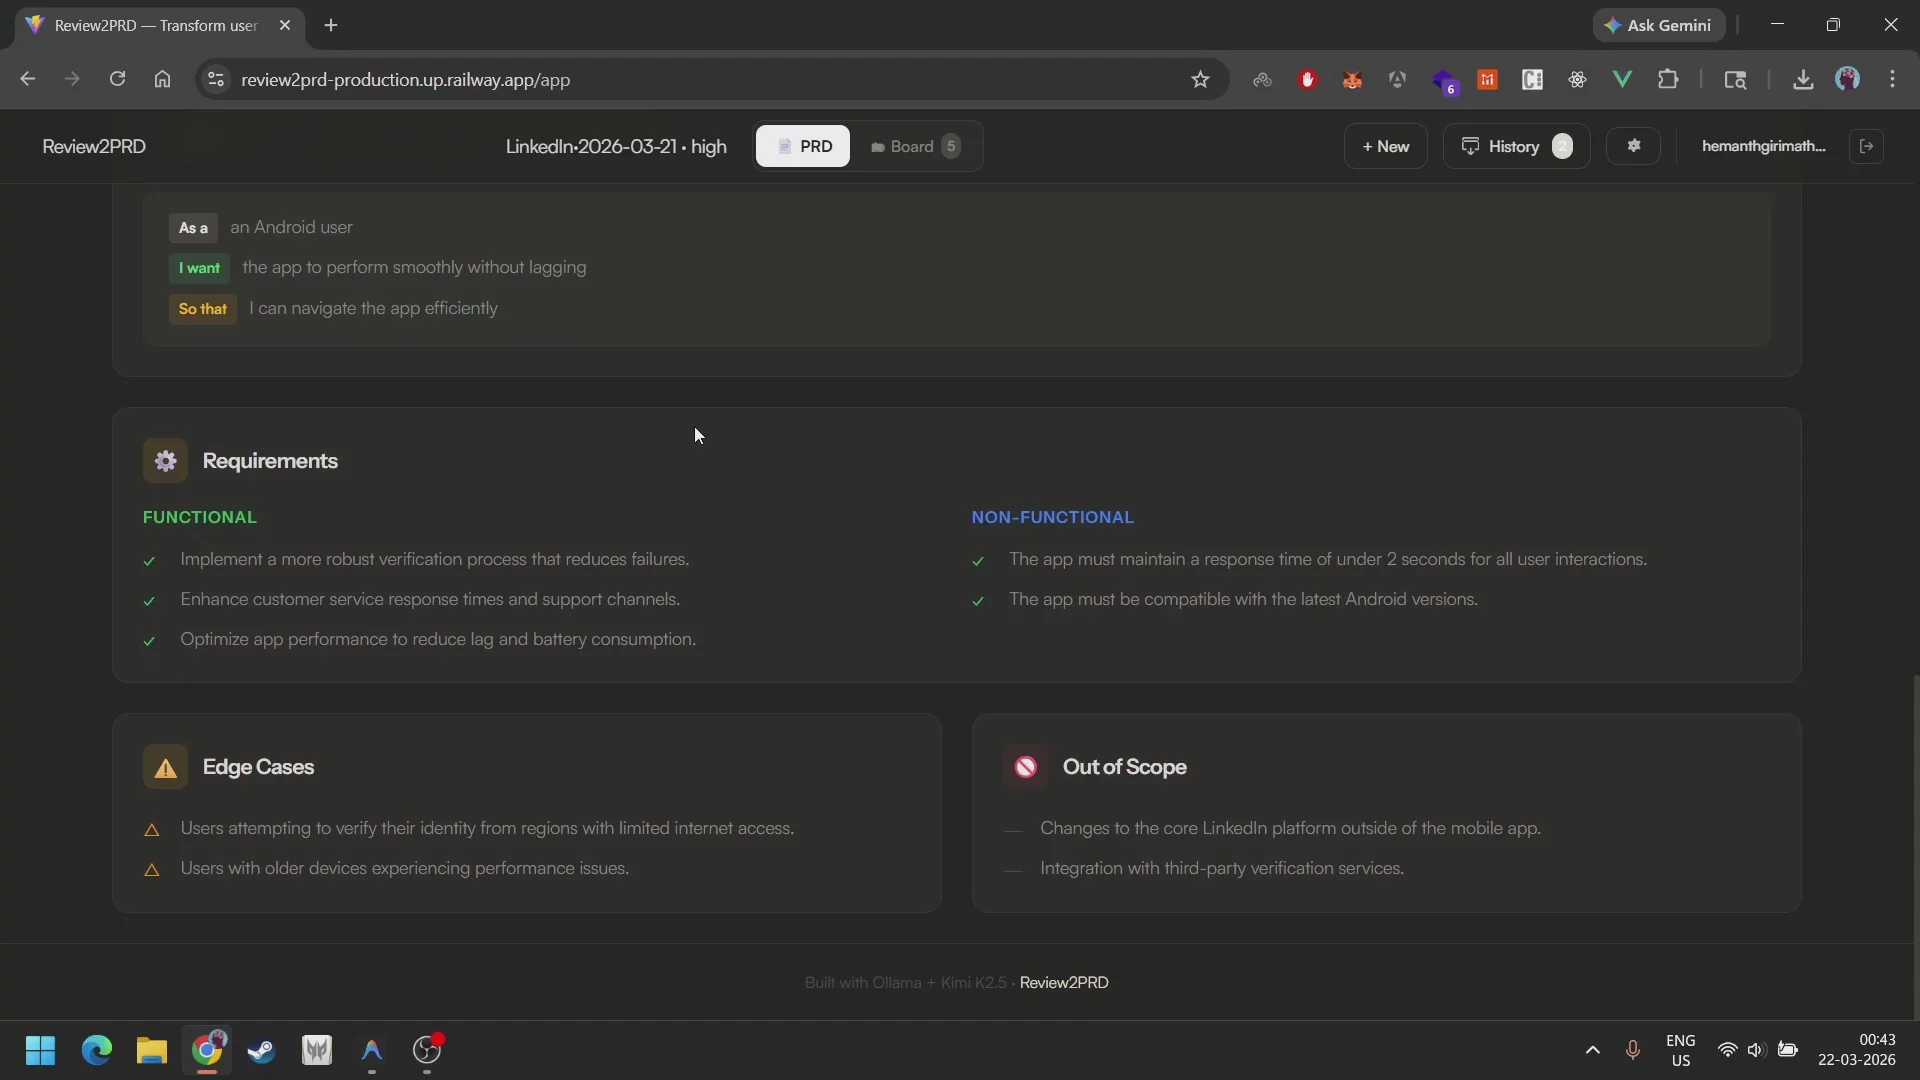Image resolution: width=1920 pixels, height=1080 pixels.
Task: Open Steam from the taskbar
Action: coord(261,1051)
